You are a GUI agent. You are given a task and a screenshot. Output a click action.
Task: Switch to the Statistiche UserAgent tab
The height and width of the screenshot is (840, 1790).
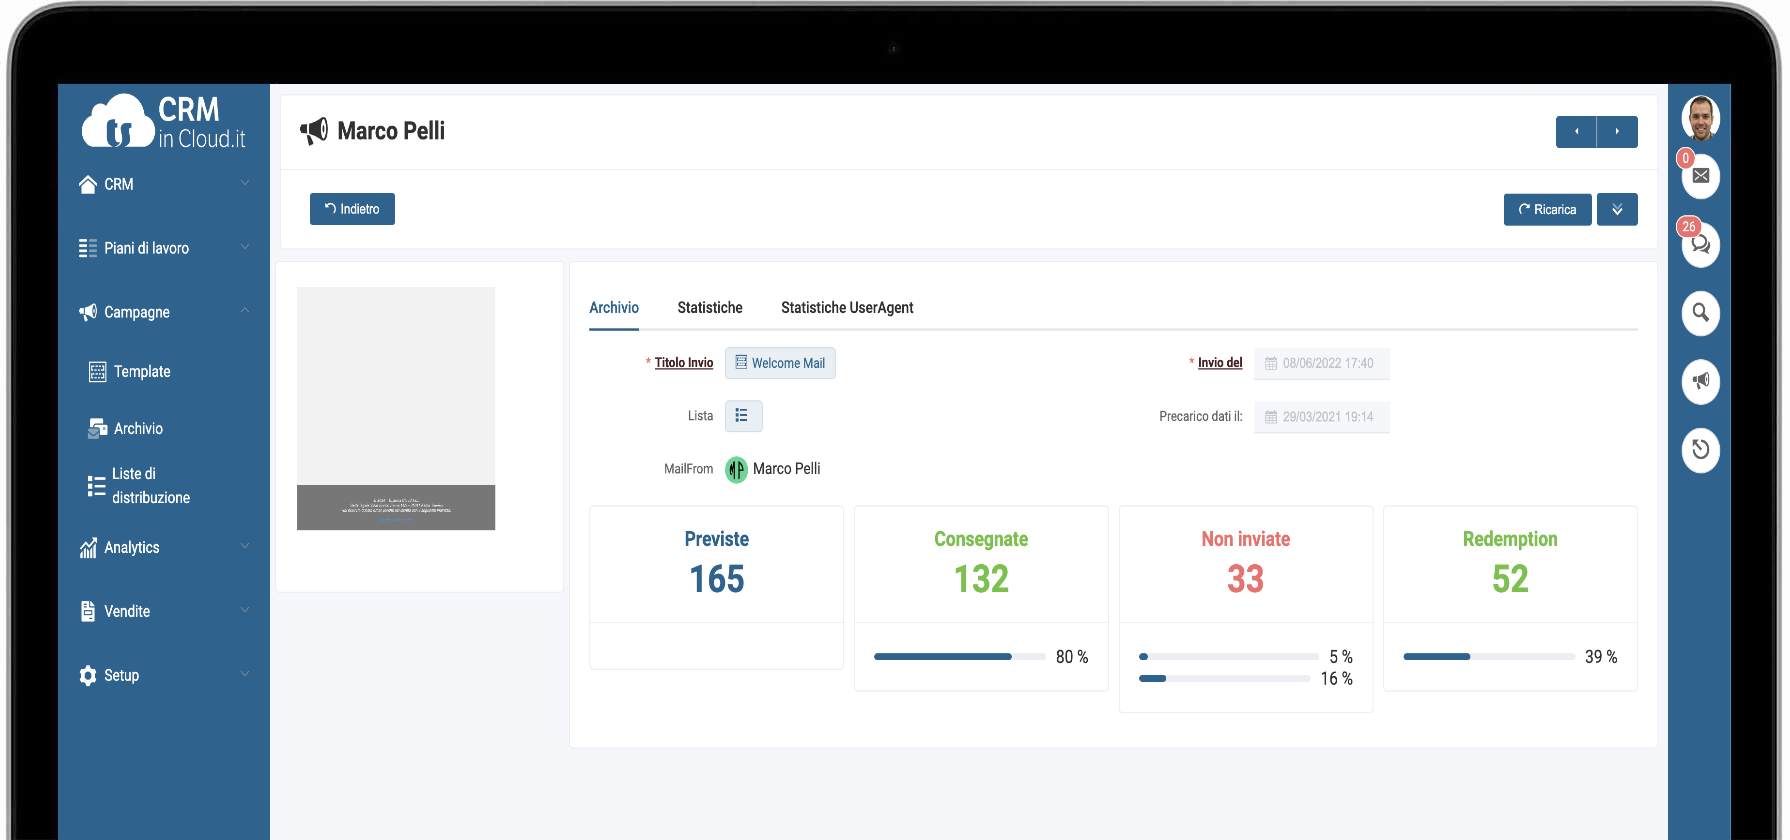click(847, 308)
